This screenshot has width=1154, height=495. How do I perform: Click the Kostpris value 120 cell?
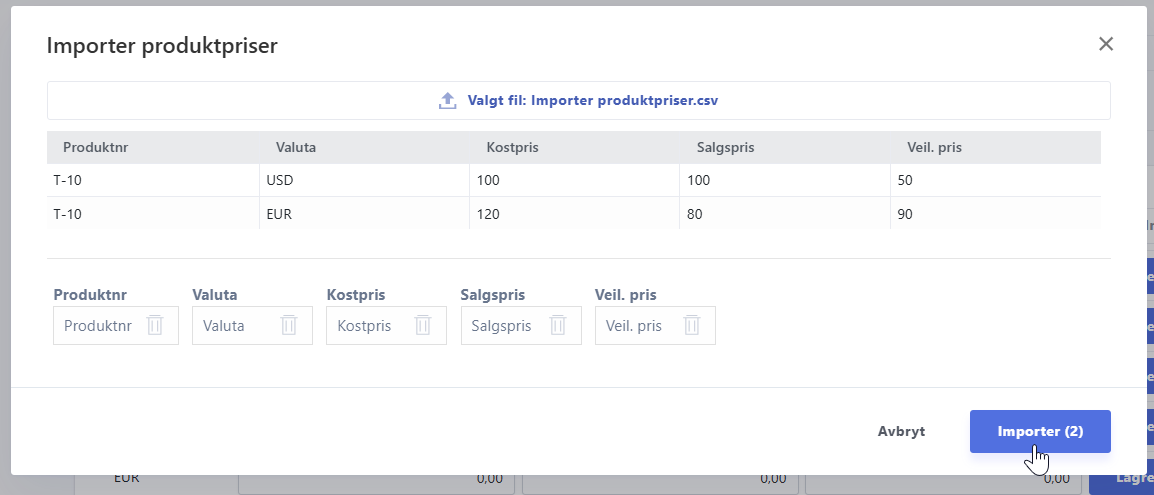[573, 214]
